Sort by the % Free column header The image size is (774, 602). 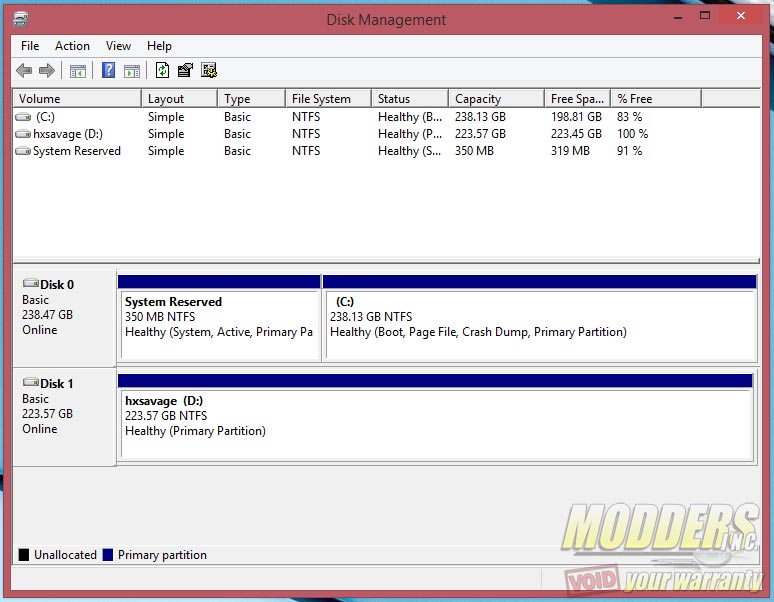656,99
